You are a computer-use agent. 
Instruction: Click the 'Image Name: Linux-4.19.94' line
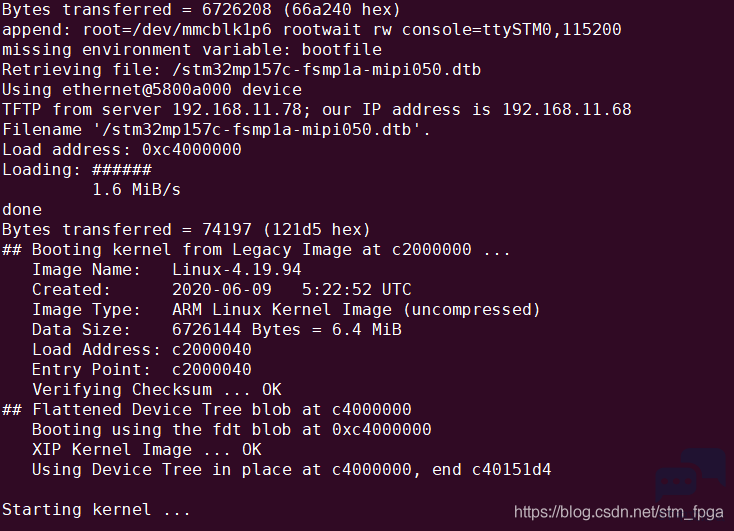coord(167,270)
